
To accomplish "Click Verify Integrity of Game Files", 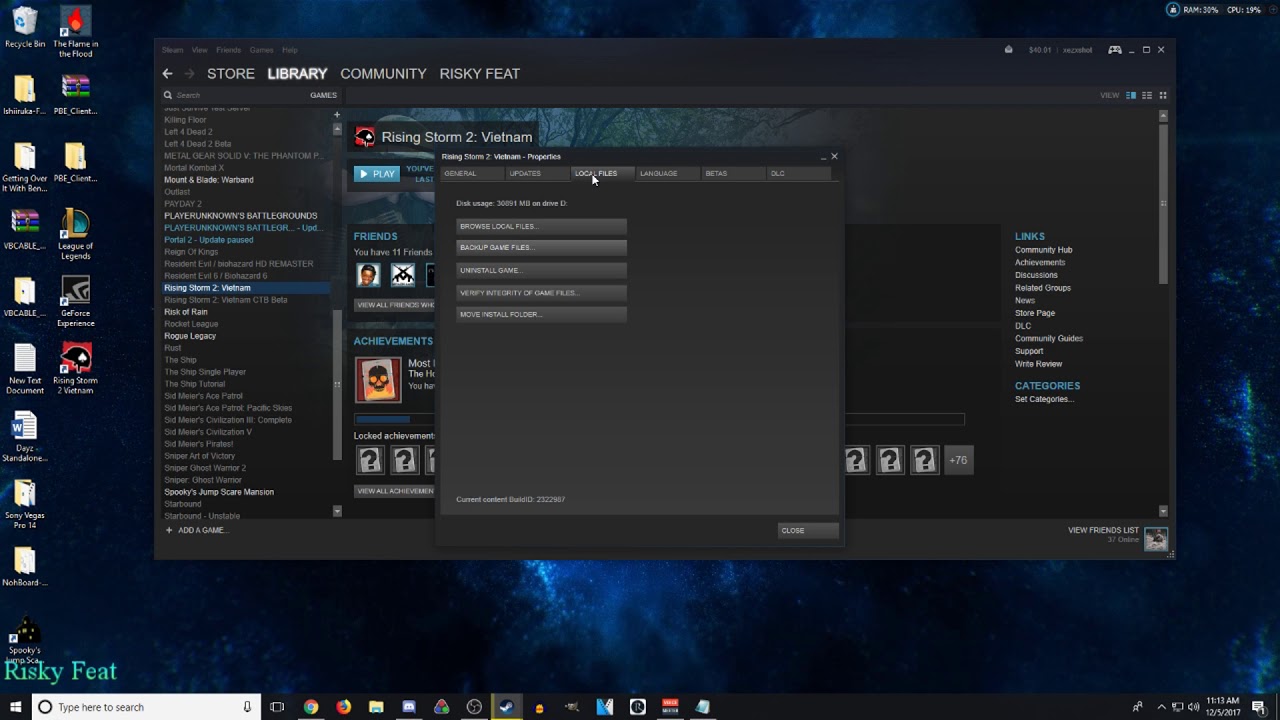I will 541,293.
